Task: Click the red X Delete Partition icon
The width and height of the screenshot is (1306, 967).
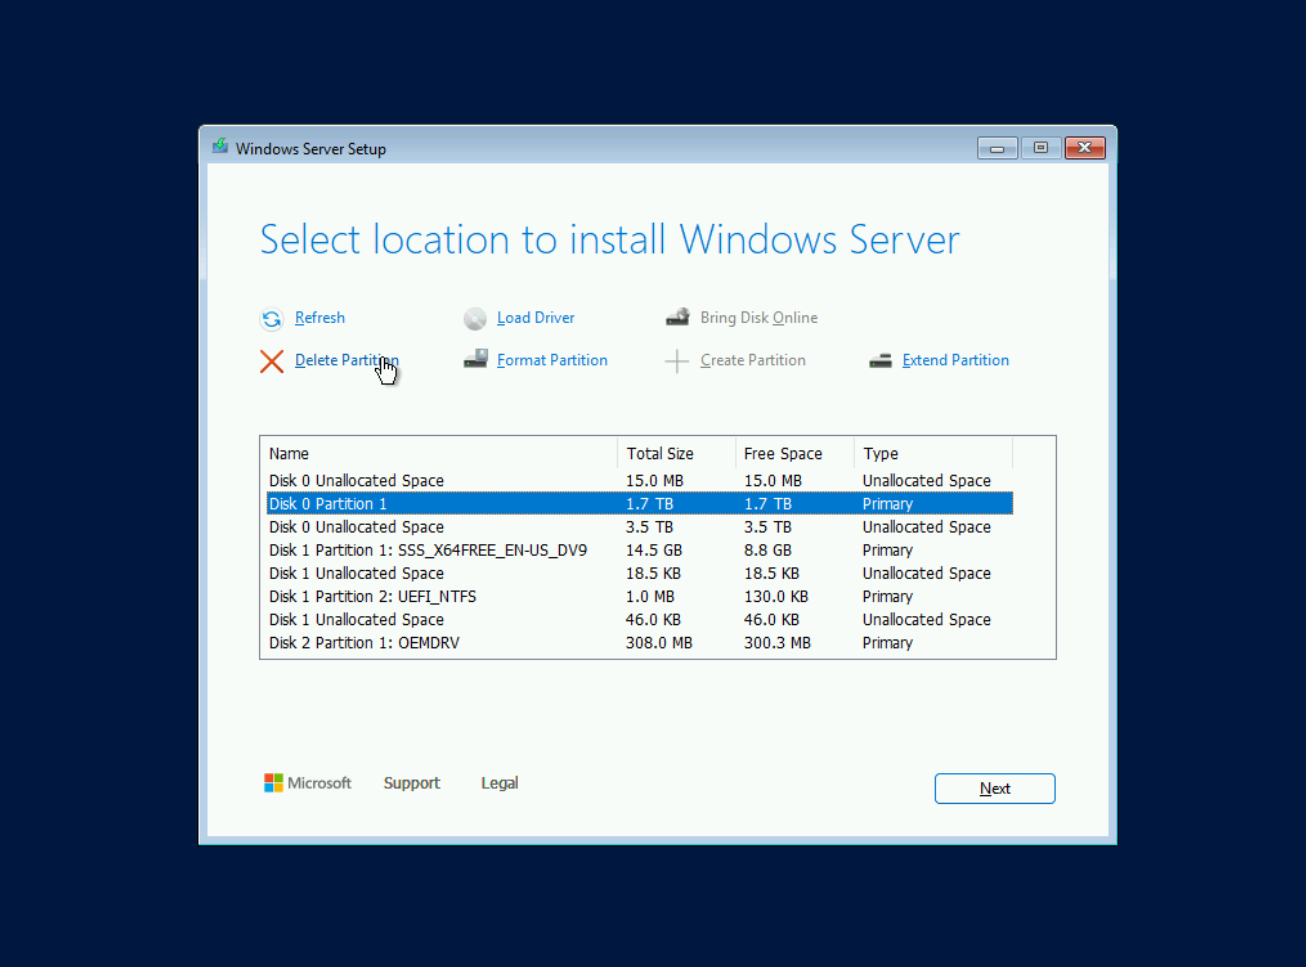Action: click(271, 361)
